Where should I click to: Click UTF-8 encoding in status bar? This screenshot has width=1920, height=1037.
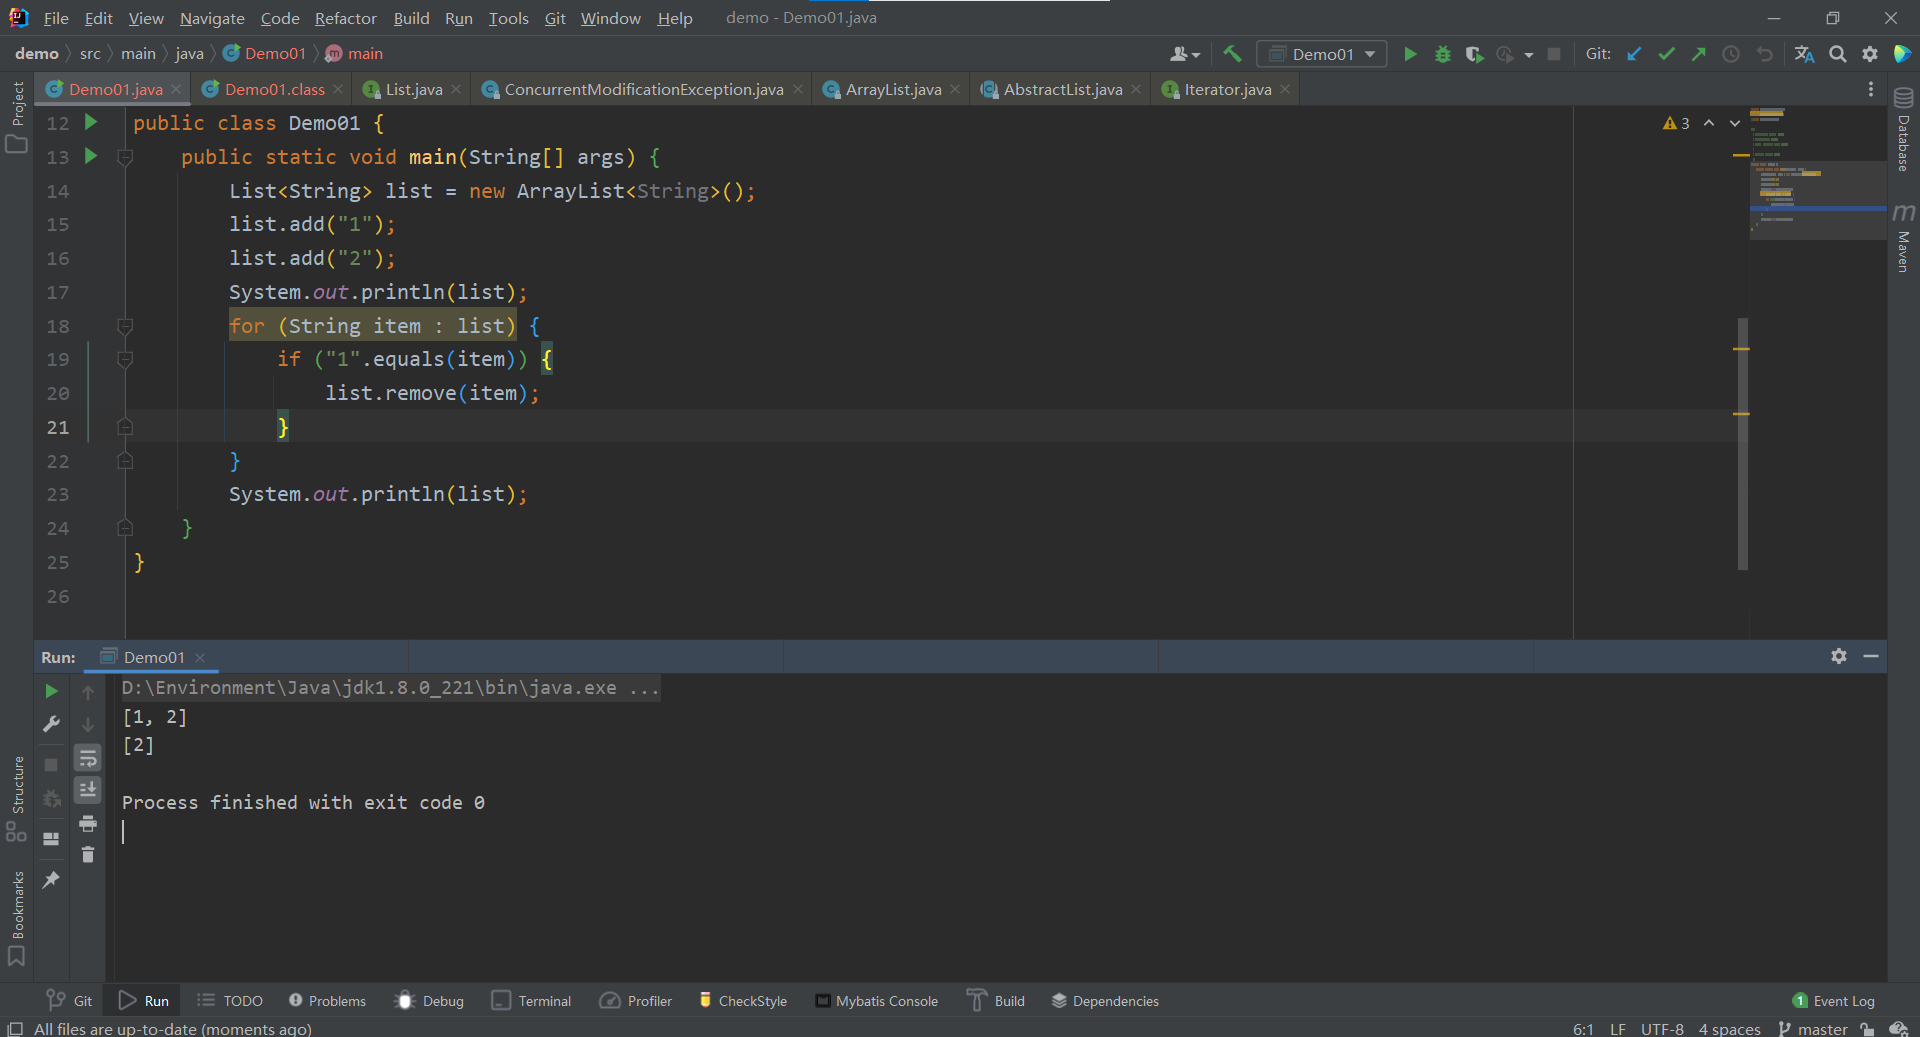(x=1662, y=1029)
